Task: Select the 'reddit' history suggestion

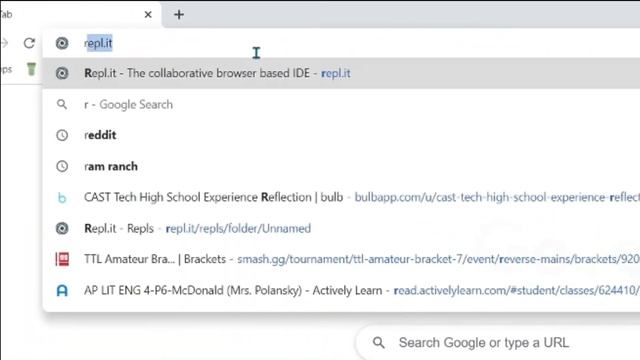Action: pos(341,135)
